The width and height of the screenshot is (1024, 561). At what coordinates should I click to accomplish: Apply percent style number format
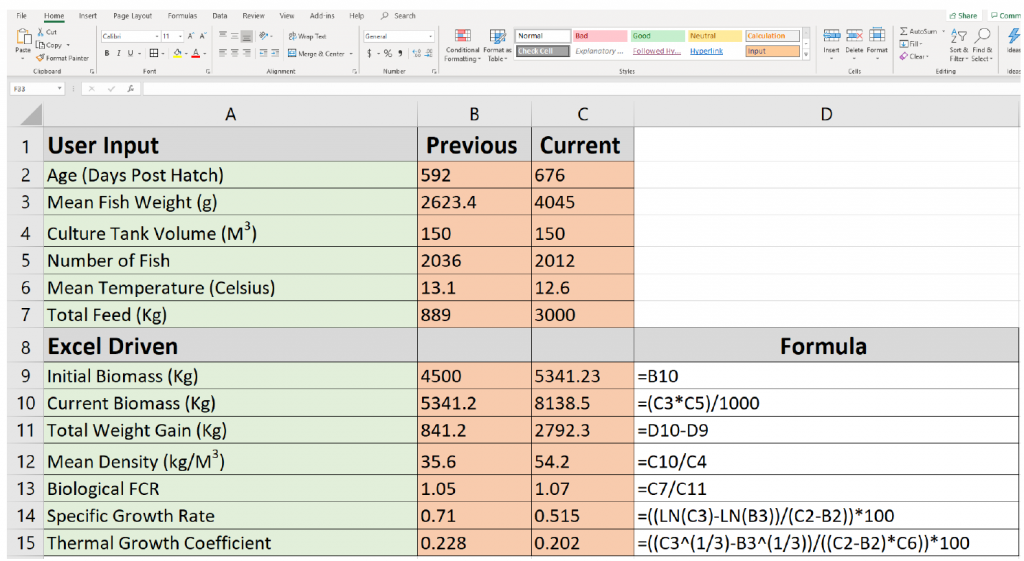pos(388,54)
